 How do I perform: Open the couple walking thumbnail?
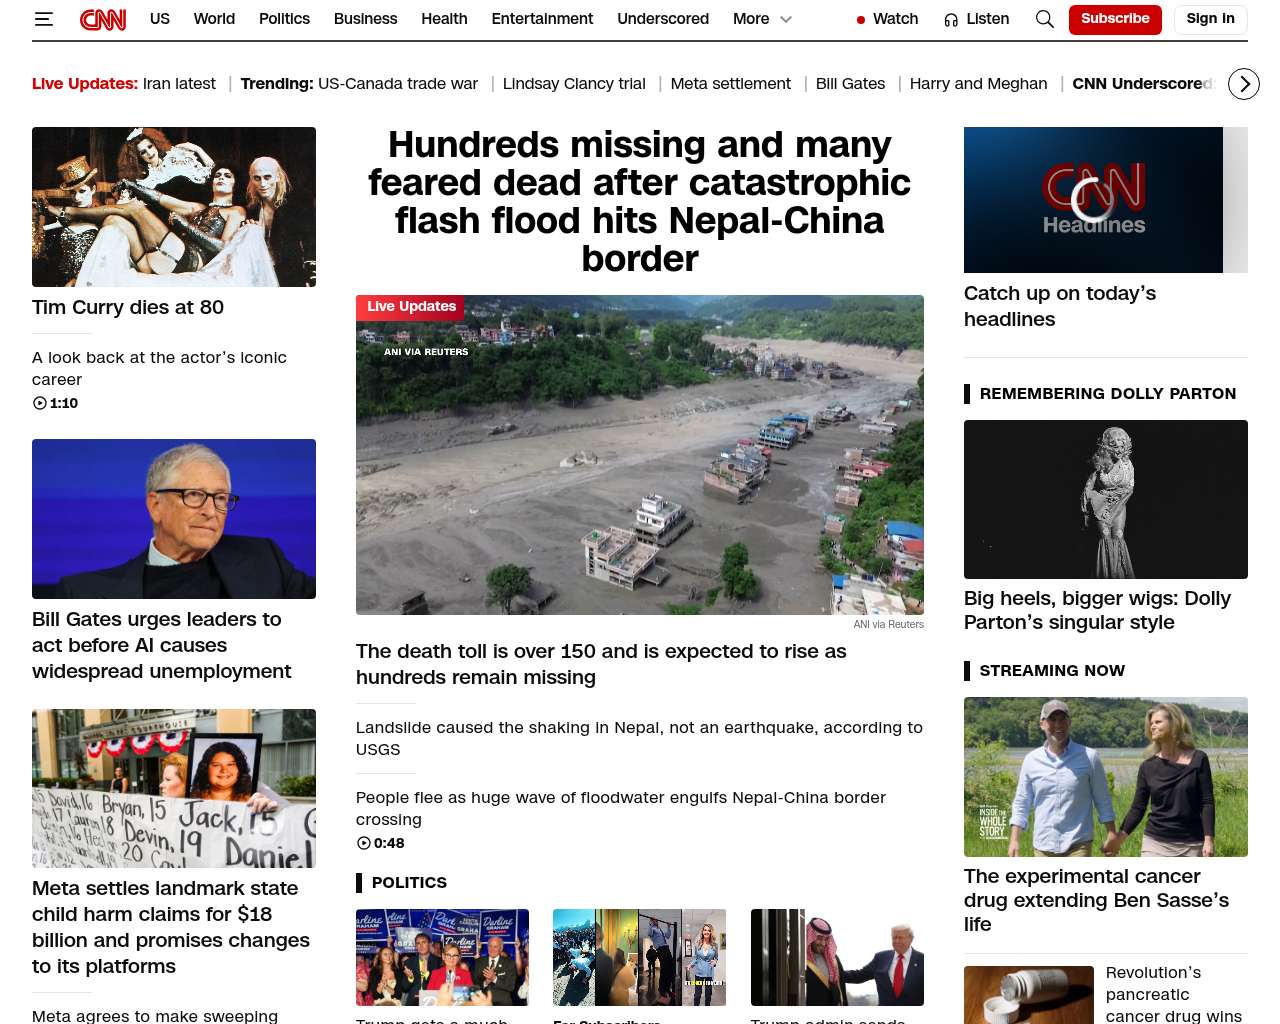point(1106,777)
